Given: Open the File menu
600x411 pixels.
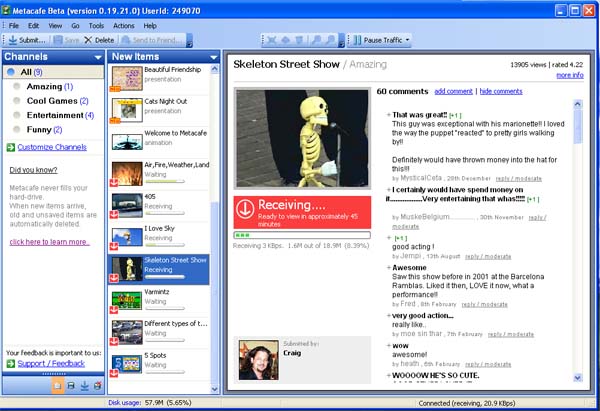Looking at the screenshot, I should (13, 26).
